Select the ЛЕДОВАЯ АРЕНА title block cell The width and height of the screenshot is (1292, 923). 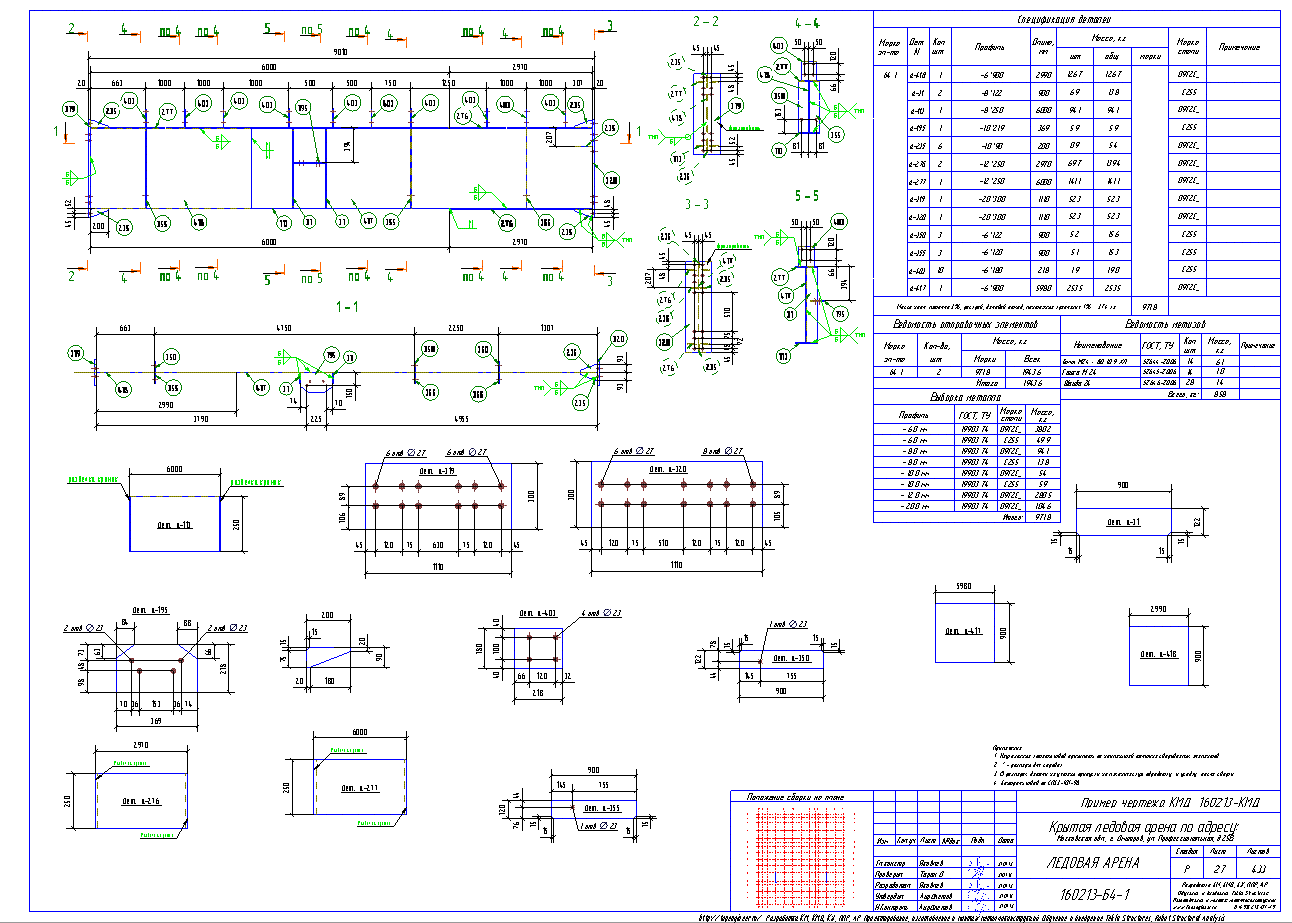pyautogui.click(x=1095, y=863)
